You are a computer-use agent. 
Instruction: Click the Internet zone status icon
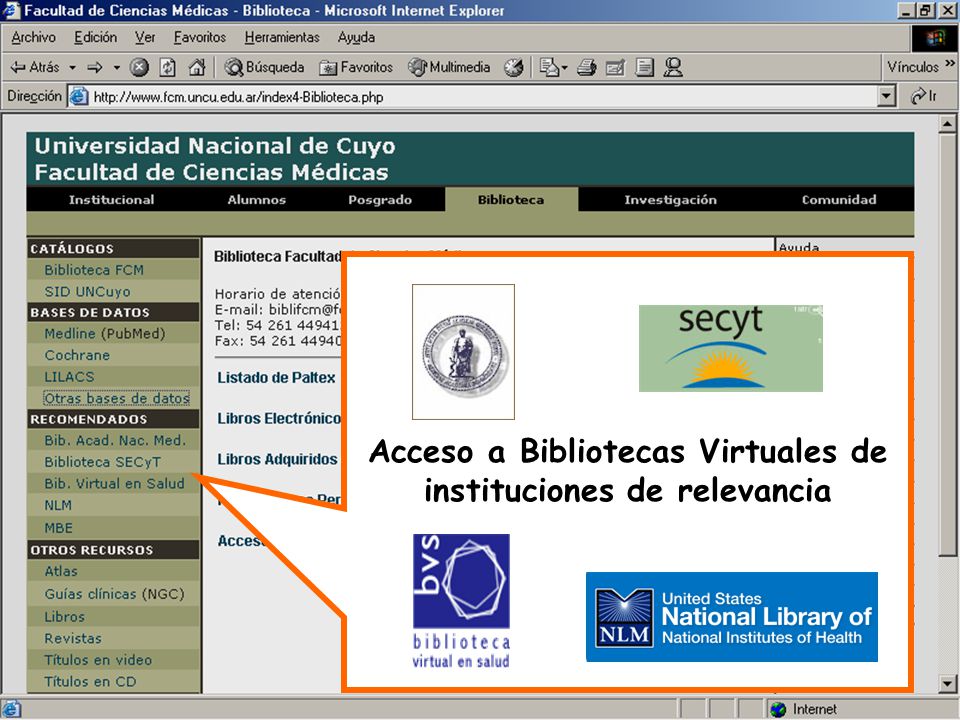click(x=778, y=709)
